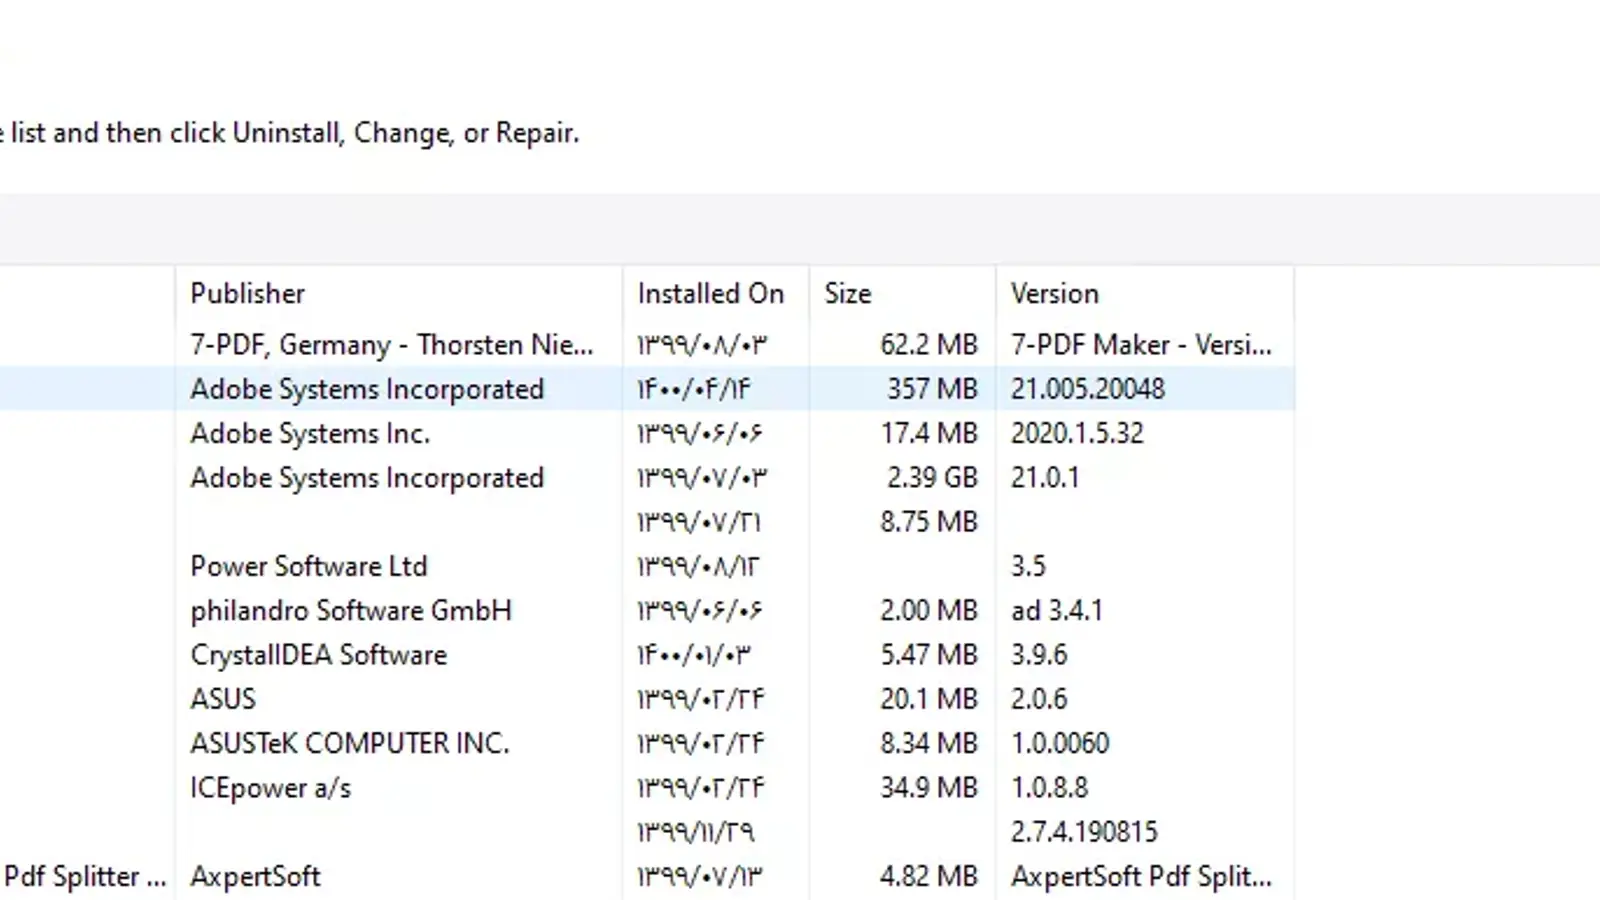This screenshot has height=900, width=1600.
Task: Click the Pdf Splitter program name
Action: click(x=84, y=877)
